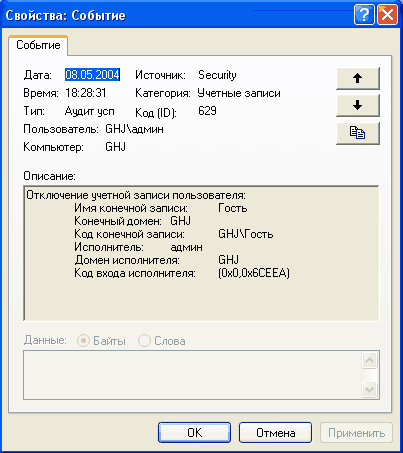Click the Отмена button
Image resolution: width=403 pixels, height=453 pixels.
click(x=275, y=433)
